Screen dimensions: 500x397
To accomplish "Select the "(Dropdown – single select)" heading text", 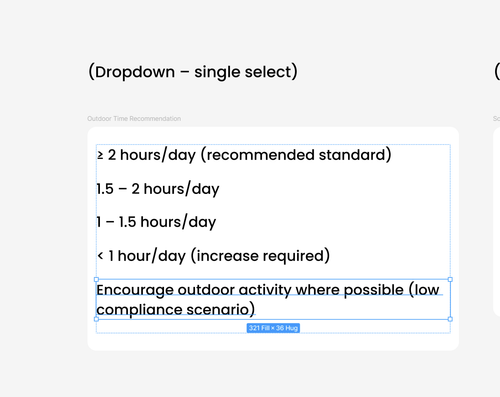I will point(193,72).
